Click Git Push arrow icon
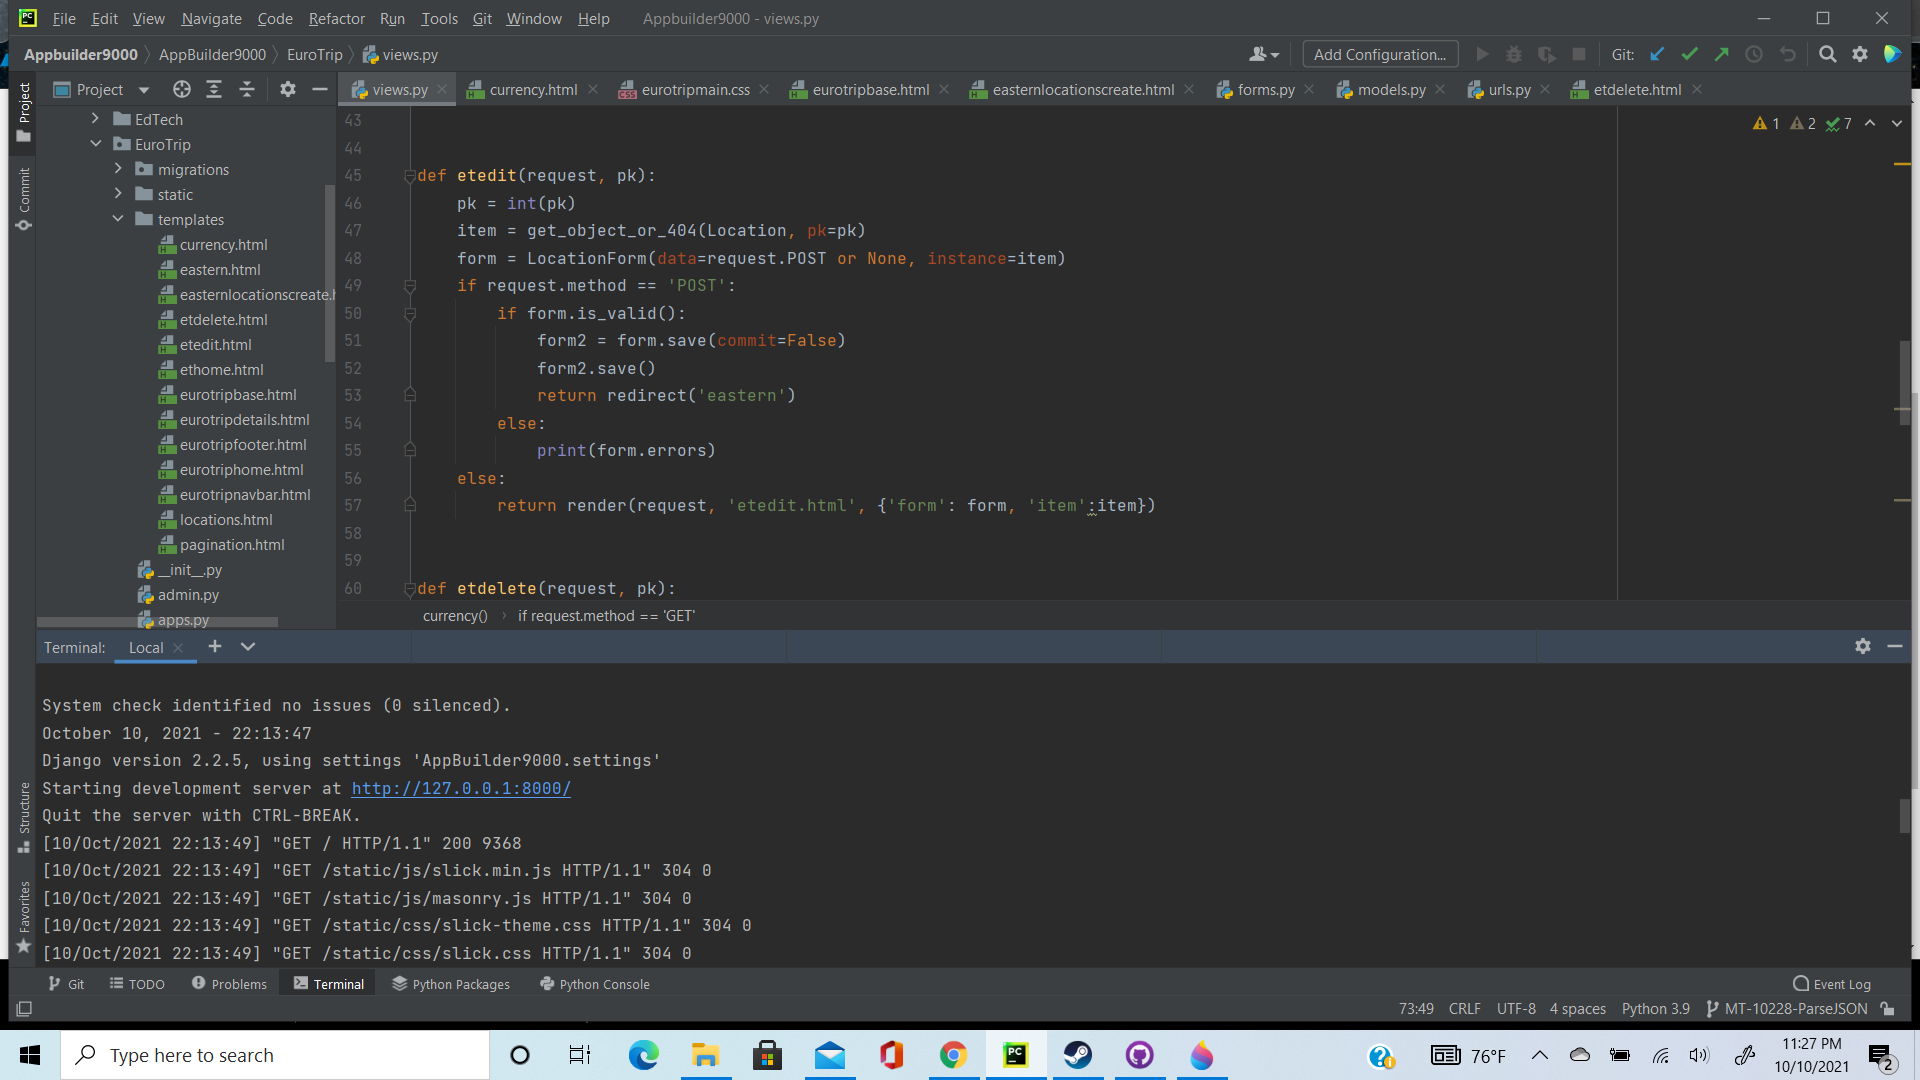The height and width of the screenshot is (1080, 1920). [x=1721, y=55]
